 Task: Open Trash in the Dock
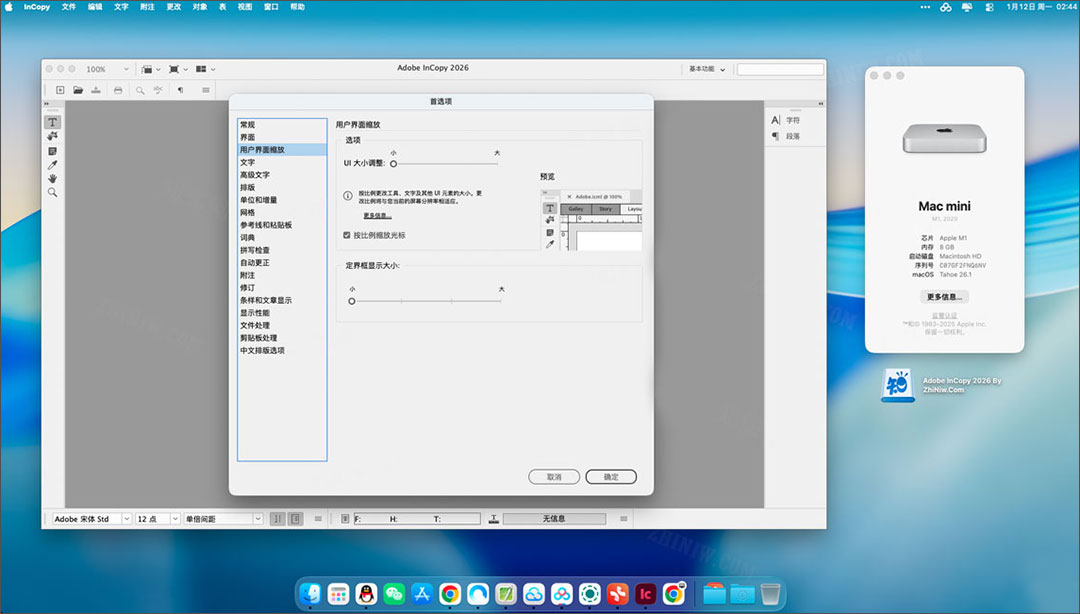coord(770,593)
